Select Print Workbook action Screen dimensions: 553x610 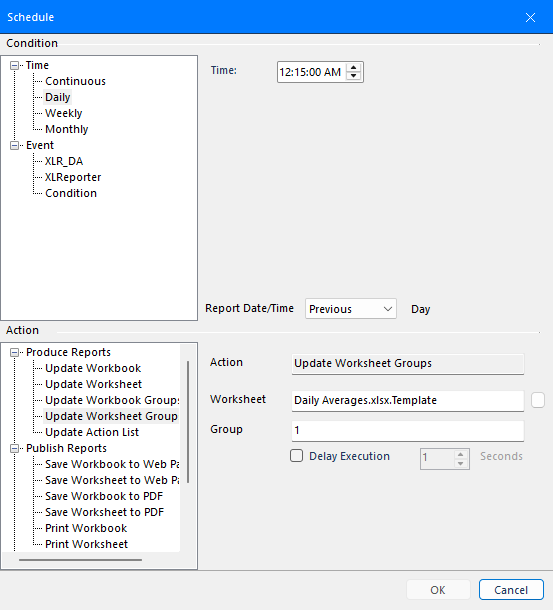(86, 528)
